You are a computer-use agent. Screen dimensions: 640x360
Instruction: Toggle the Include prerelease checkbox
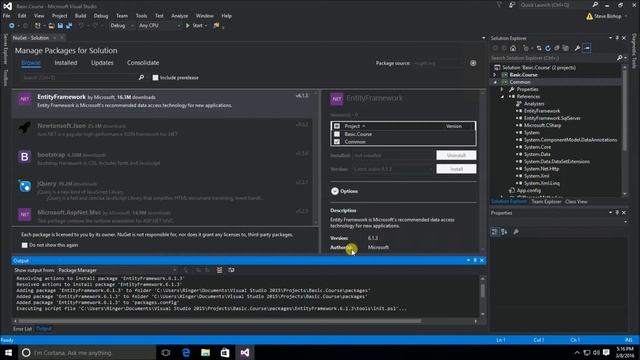[x=155, y=78]
